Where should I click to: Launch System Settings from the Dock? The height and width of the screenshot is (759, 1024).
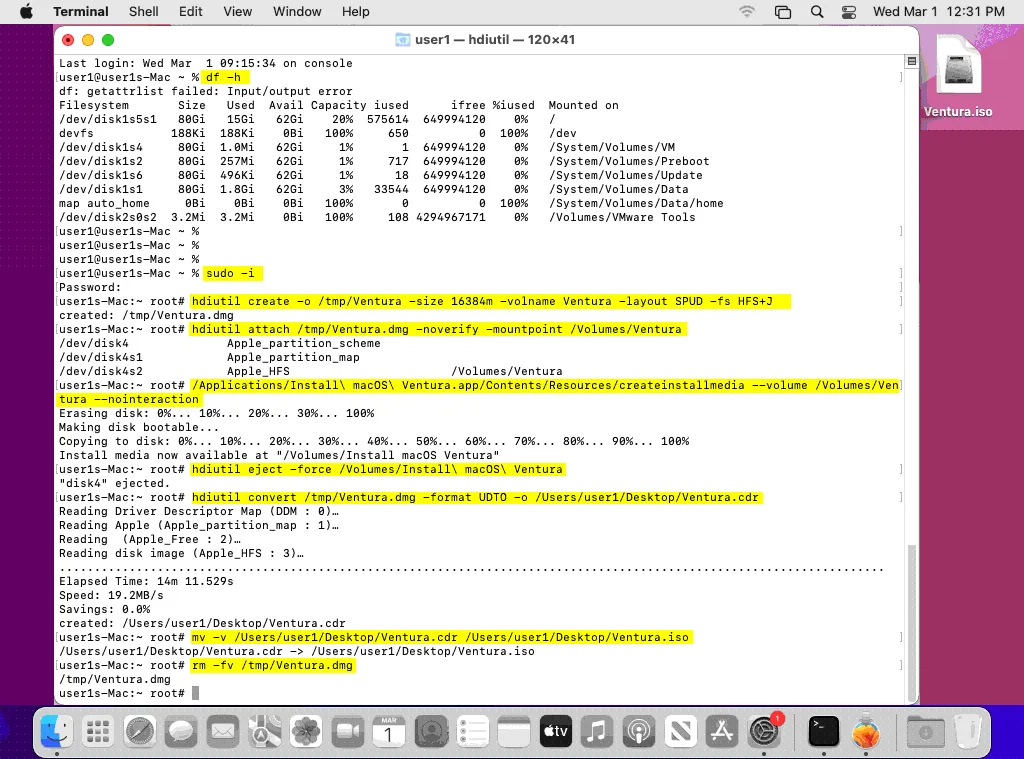[x=764, y=732]
